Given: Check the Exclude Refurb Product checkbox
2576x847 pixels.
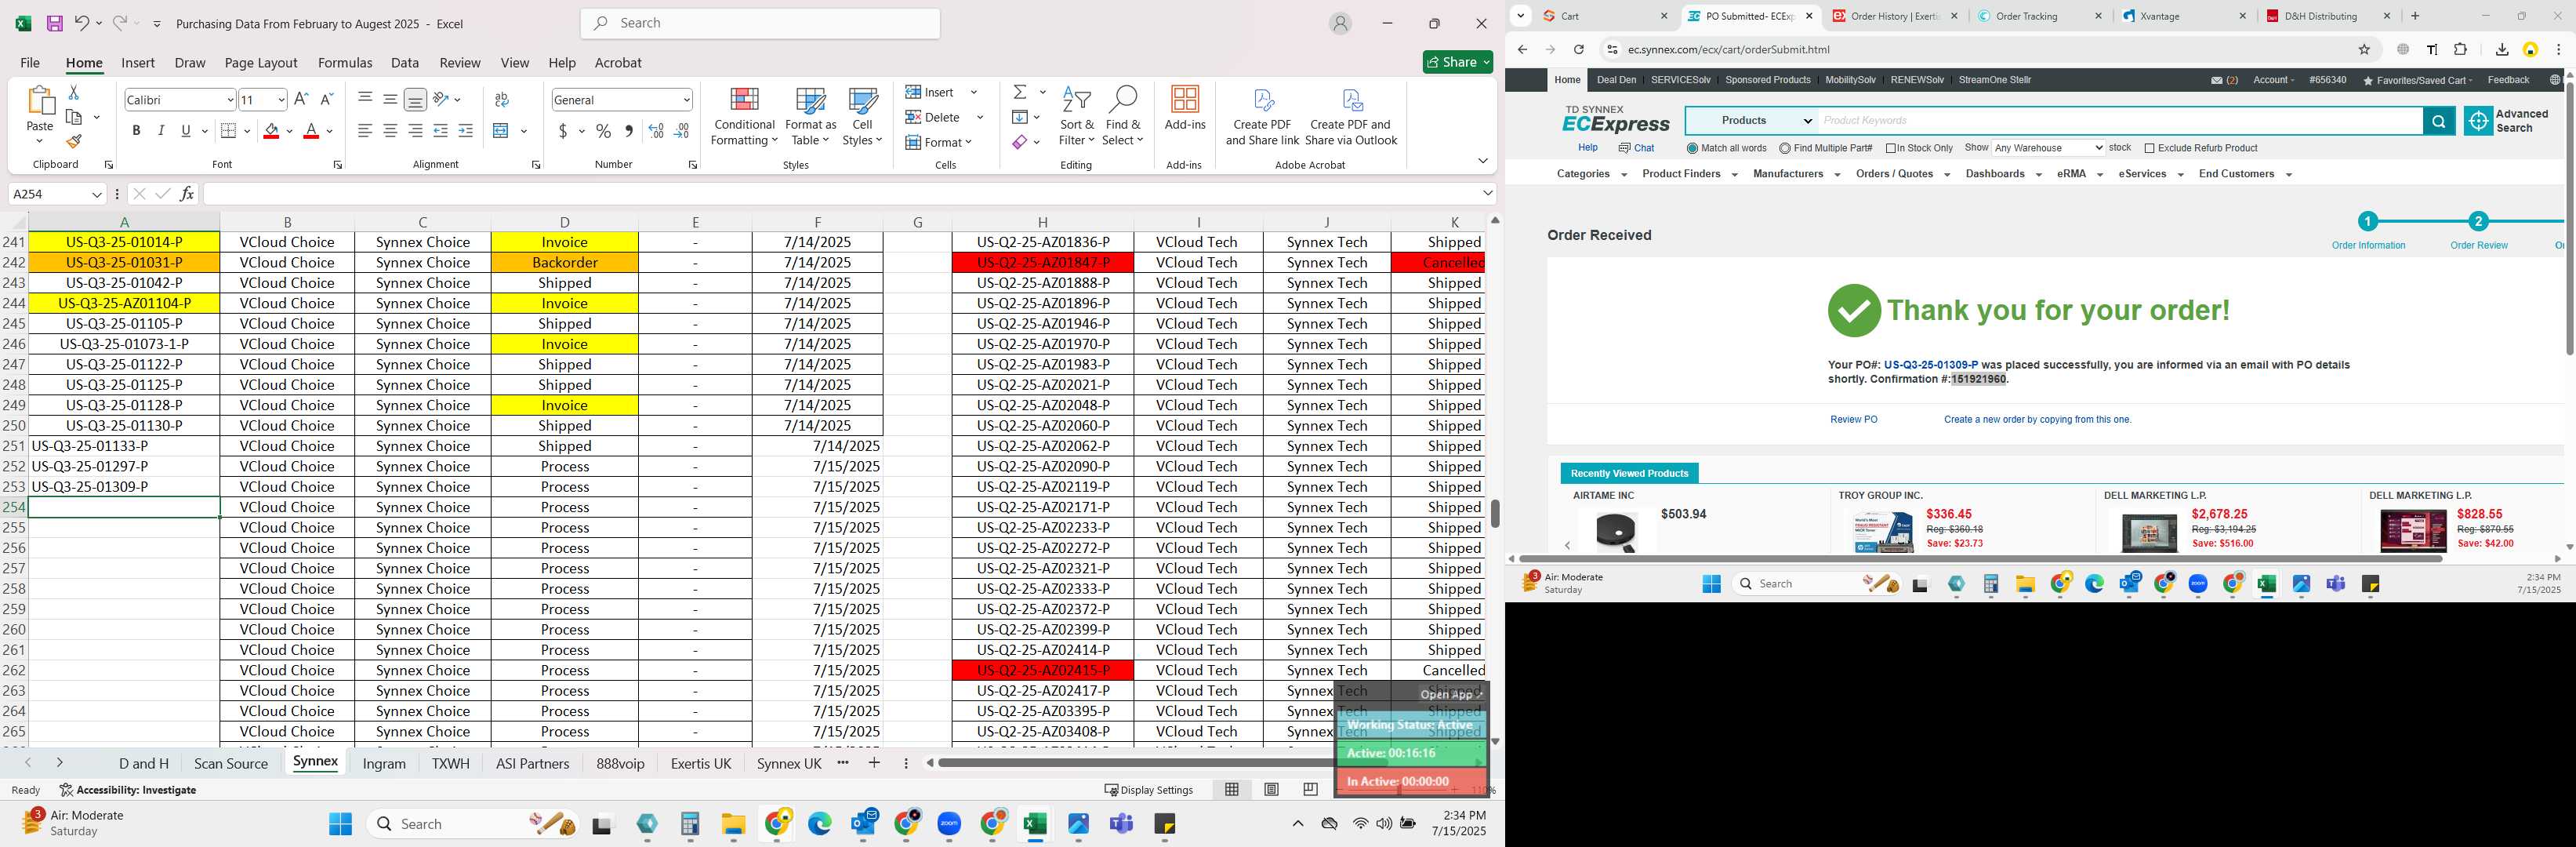Looking at the screenshot, I should point(2149,148).
